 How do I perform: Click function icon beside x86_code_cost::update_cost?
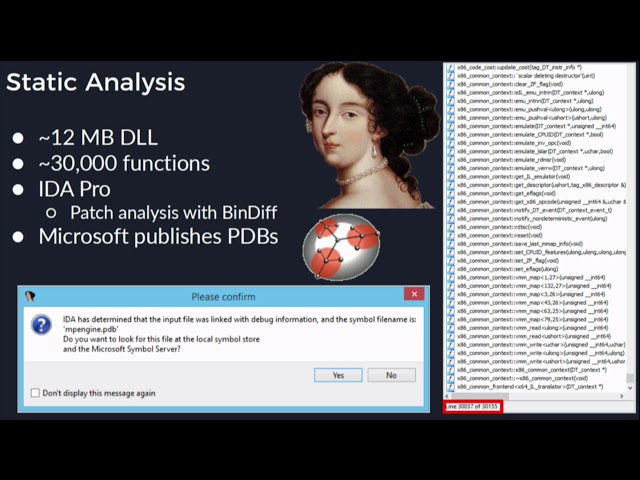point(450,67)
